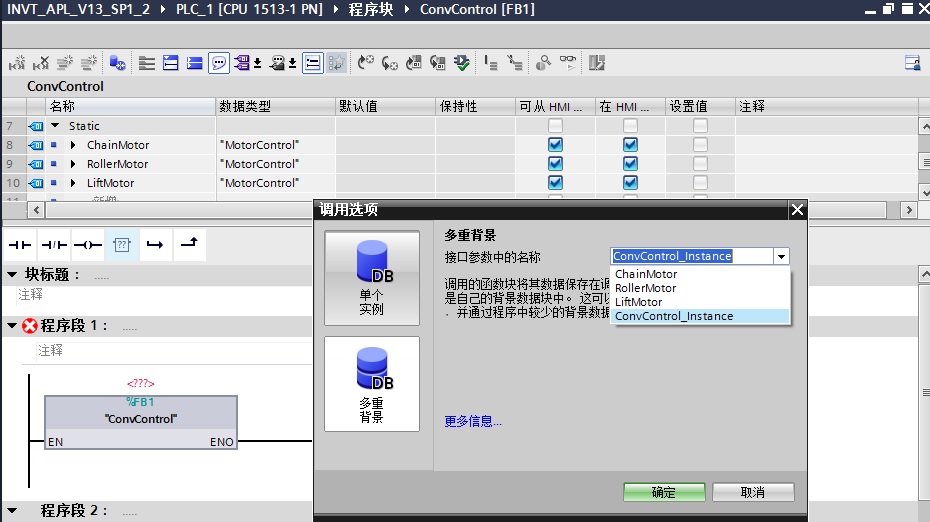Insert a normally closed contact
Viewport: 930px width, 522px height.
click(x=54, y=244)
